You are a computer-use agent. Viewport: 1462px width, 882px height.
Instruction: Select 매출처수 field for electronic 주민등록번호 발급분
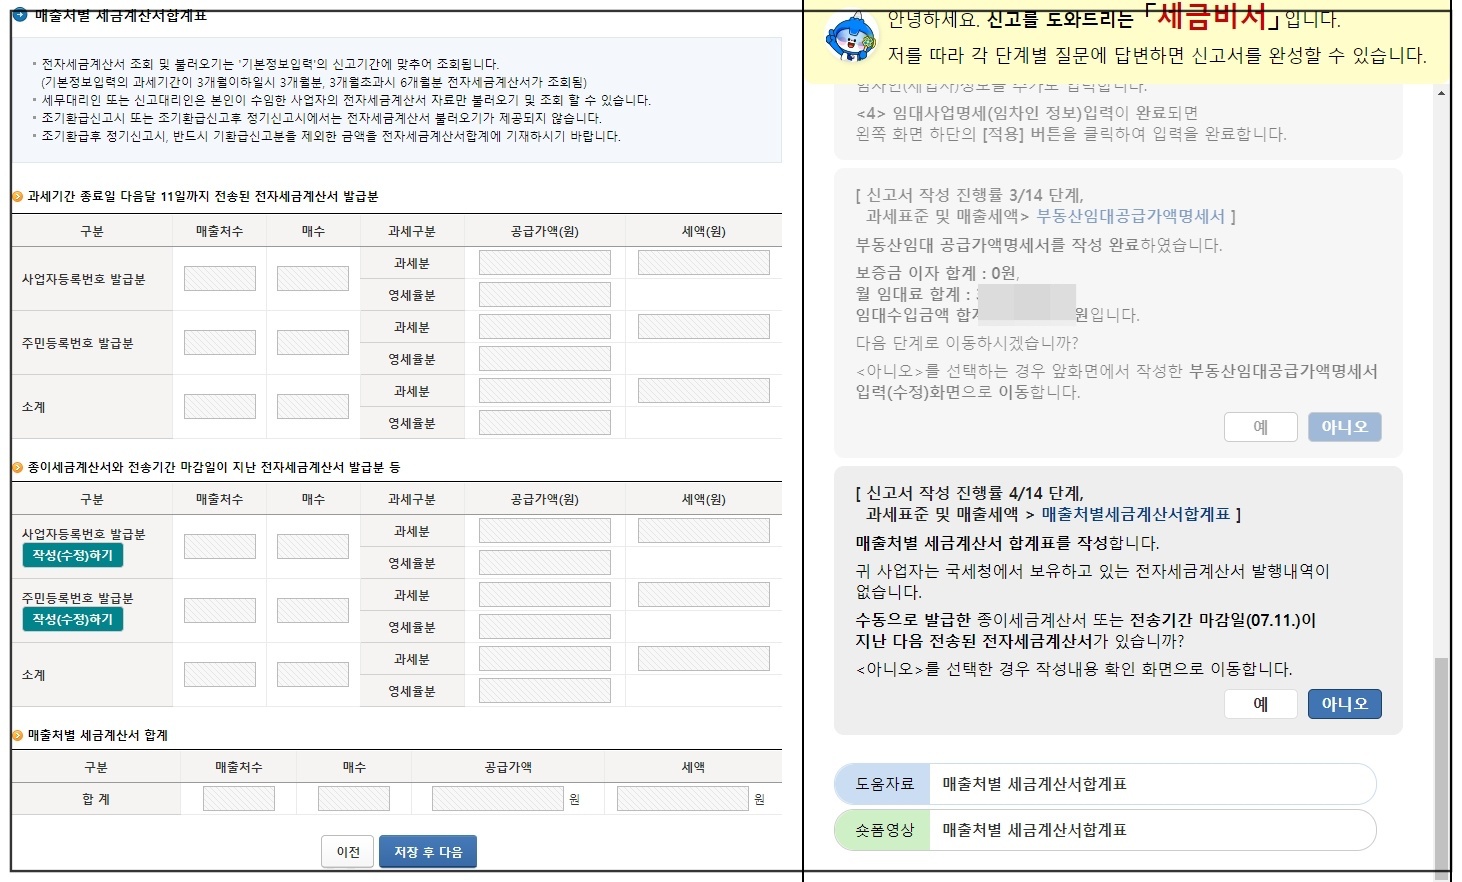pyautogui.click(x=220, y=342)
